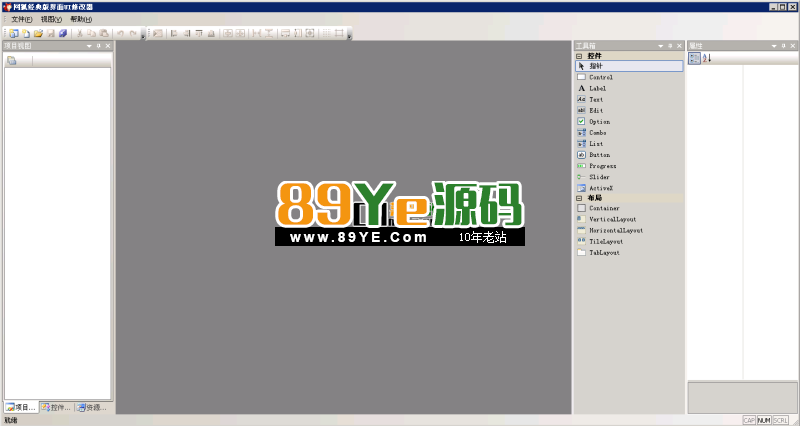Screen dimensions: 800x426
Task: Click the Open folder toolbar icon
Action: click(38, 33)
